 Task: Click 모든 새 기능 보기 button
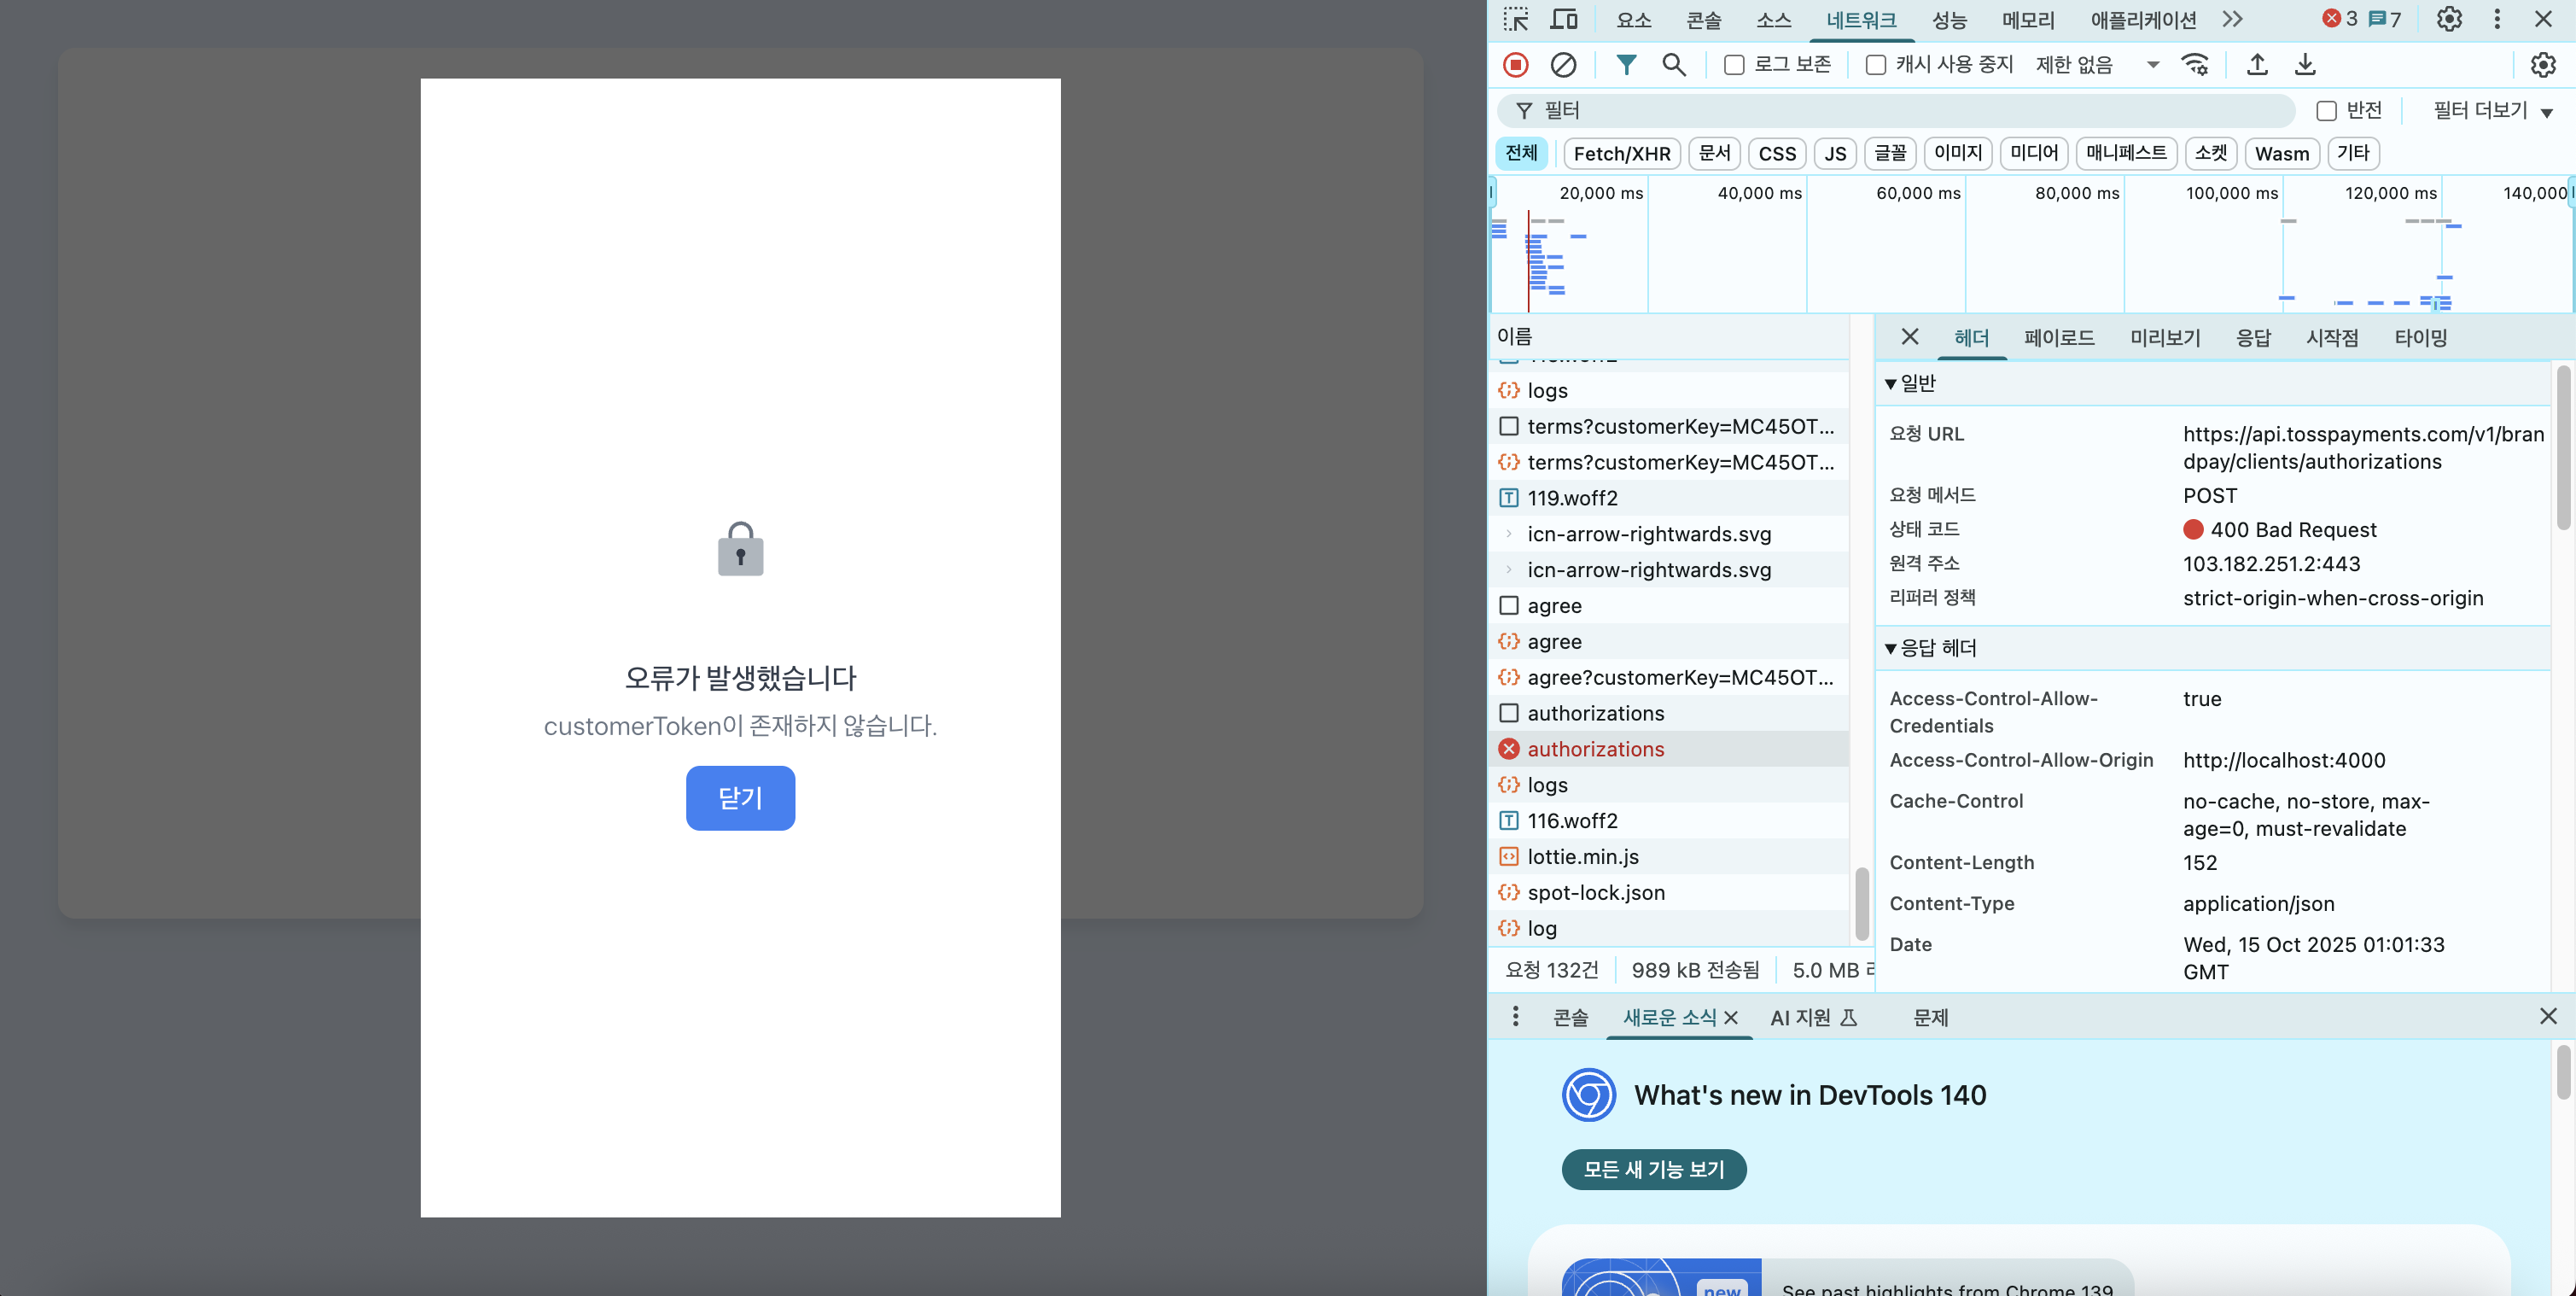[x=1653, y=1169]
